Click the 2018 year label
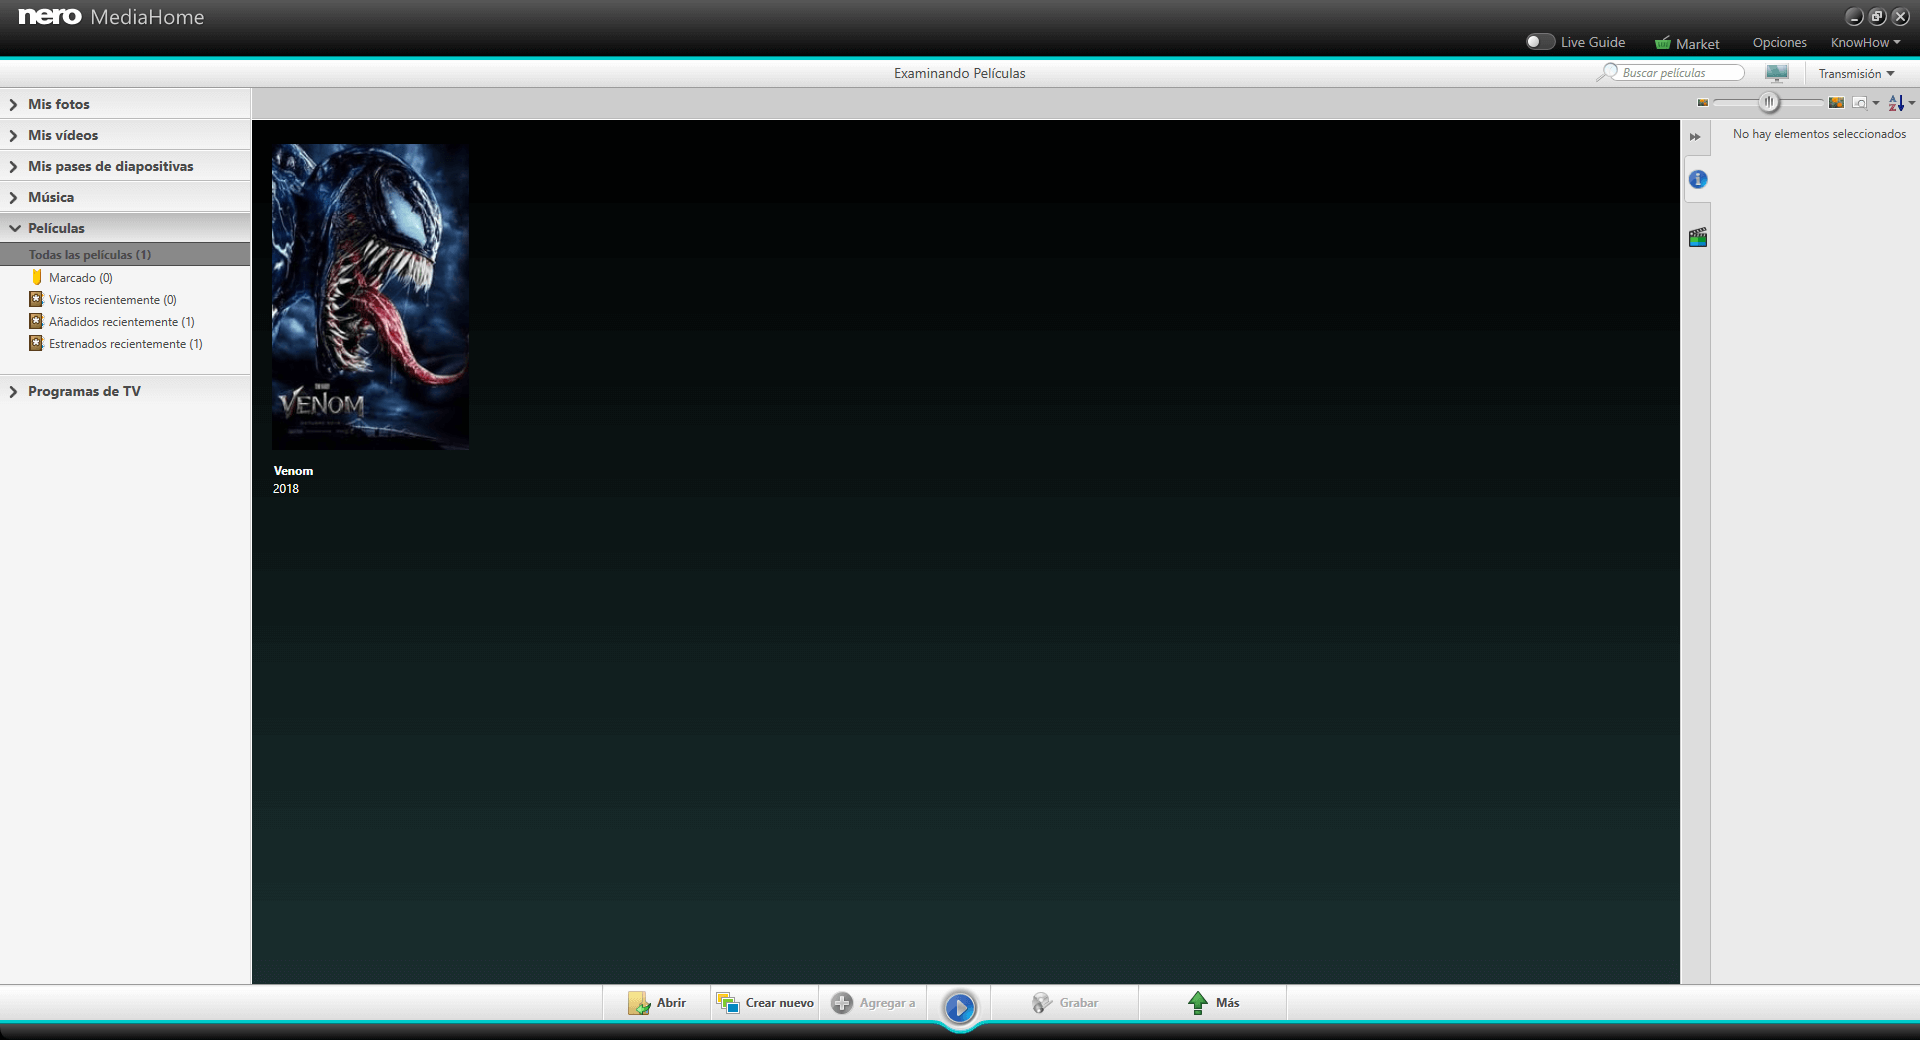1920x1040 pixels. (286, 489)
